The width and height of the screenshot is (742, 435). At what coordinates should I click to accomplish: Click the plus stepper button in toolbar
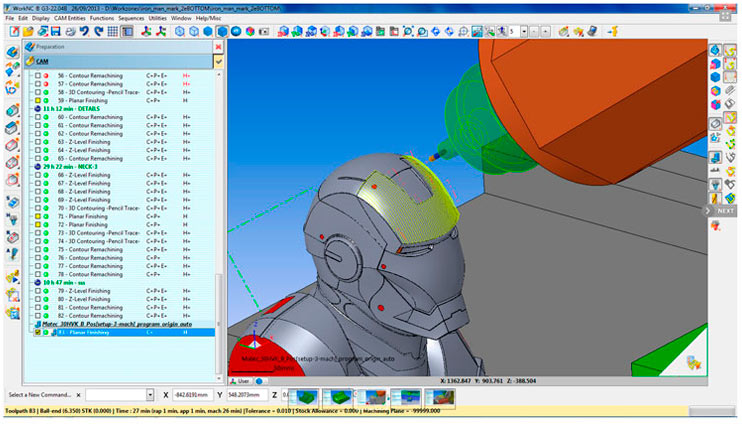coord(545,31)
